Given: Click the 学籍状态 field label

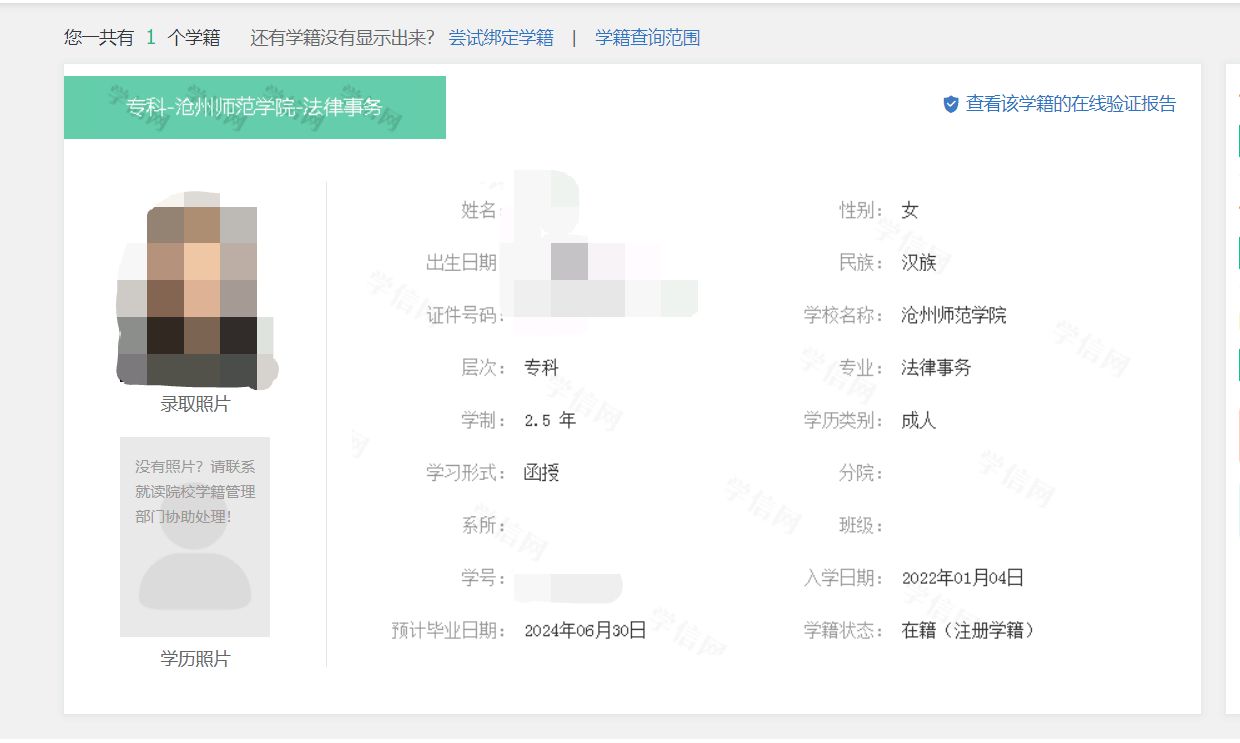Looking at the screenshot, I should pos(844,631).
